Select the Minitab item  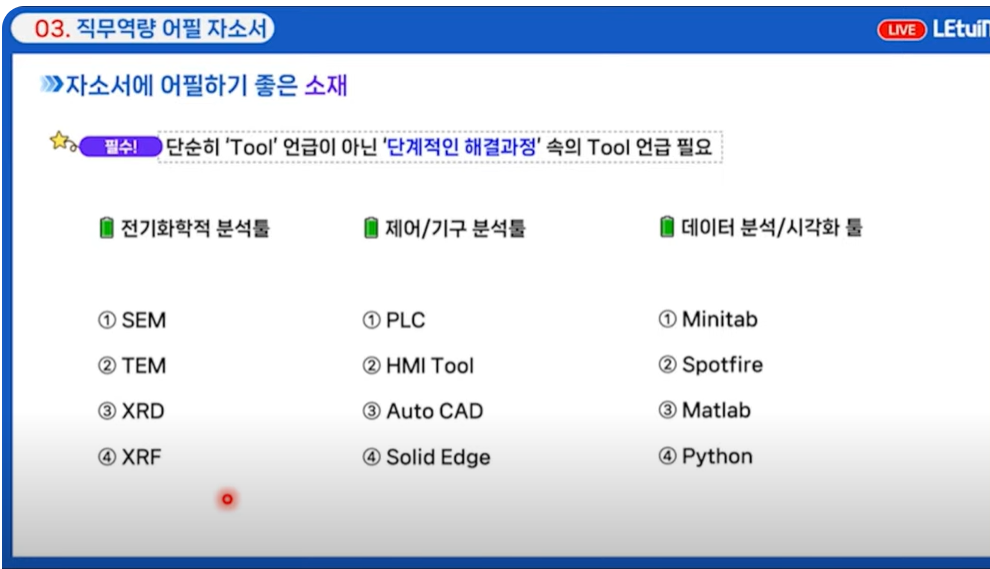719,320
